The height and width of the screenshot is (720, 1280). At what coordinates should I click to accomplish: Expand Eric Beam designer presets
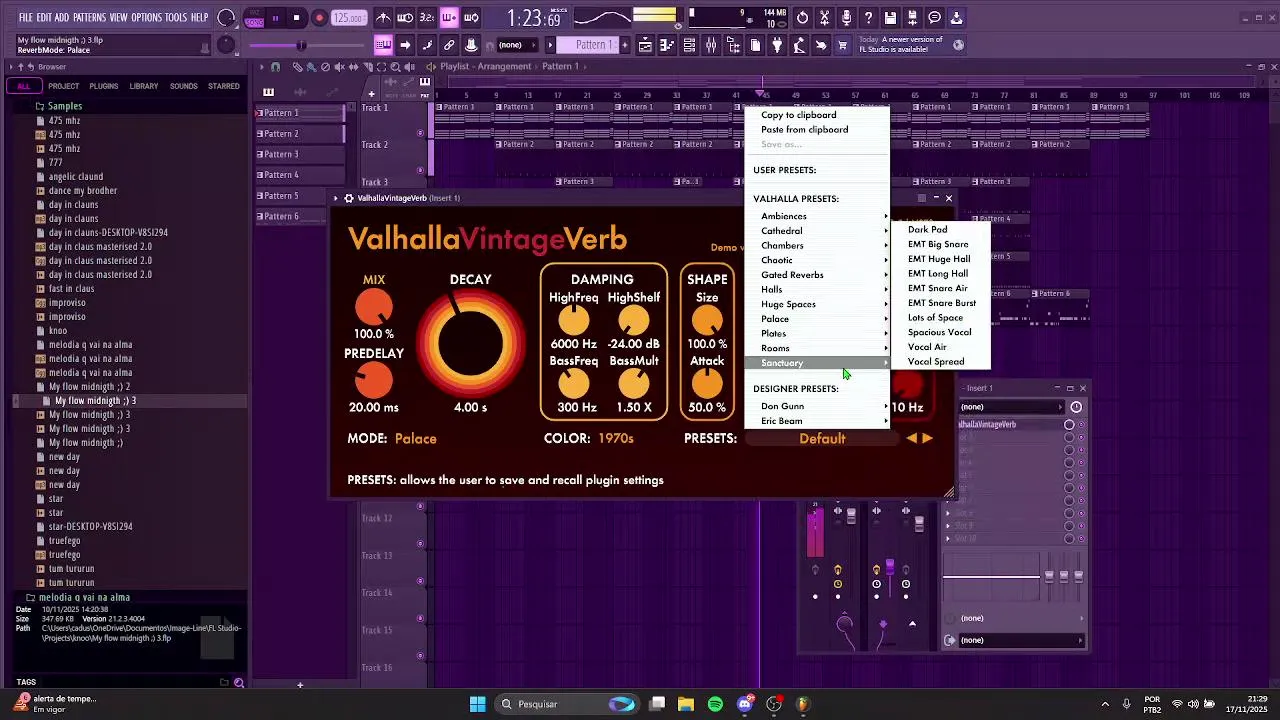(817, 421)
